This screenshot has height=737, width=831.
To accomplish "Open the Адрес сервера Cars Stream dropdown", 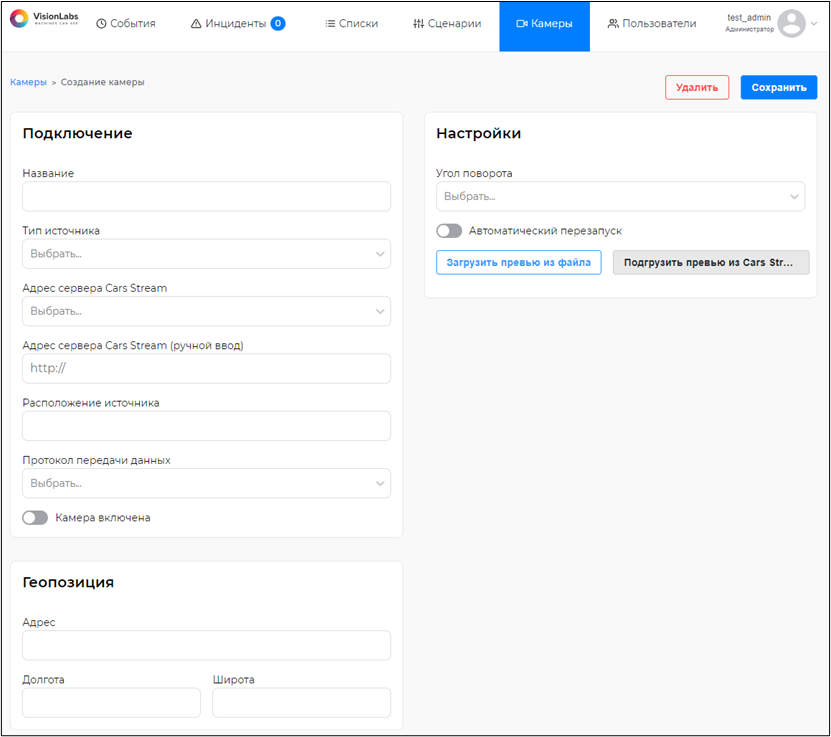I will coord(206,311).
